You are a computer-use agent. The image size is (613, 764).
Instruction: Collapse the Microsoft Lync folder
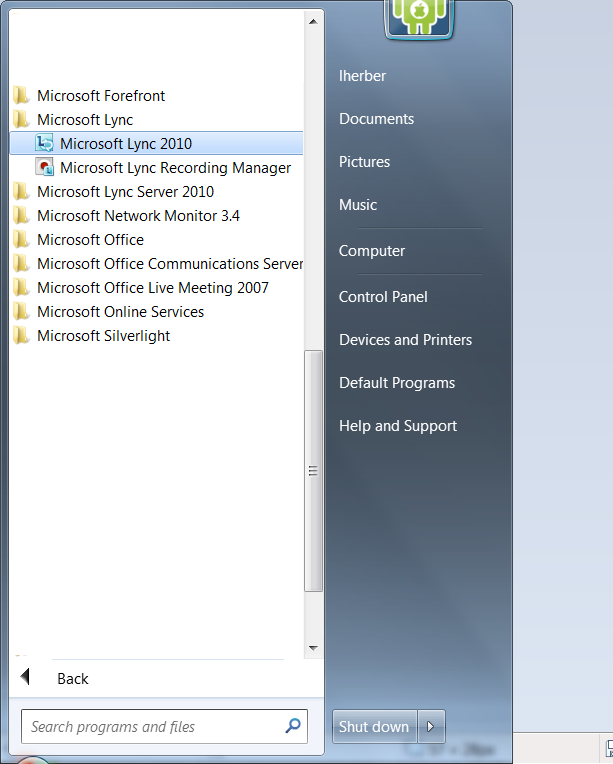(x=85, y=119)
